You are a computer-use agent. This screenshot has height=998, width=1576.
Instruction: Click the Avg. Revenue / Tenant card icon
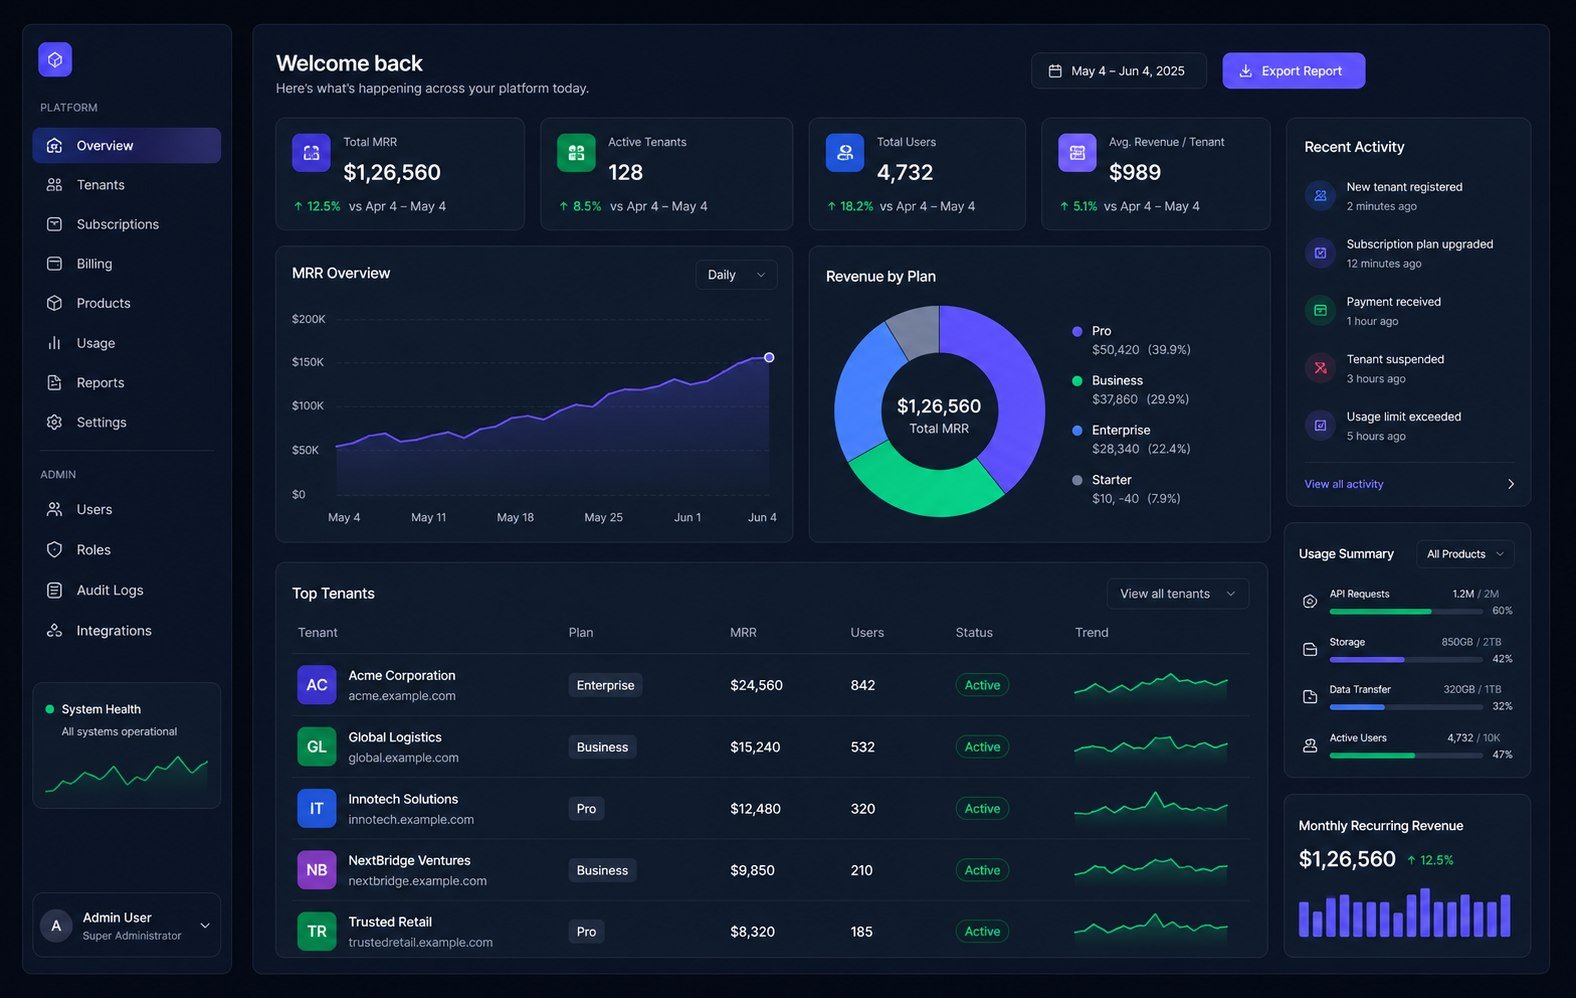click(x=1077, y=153)
